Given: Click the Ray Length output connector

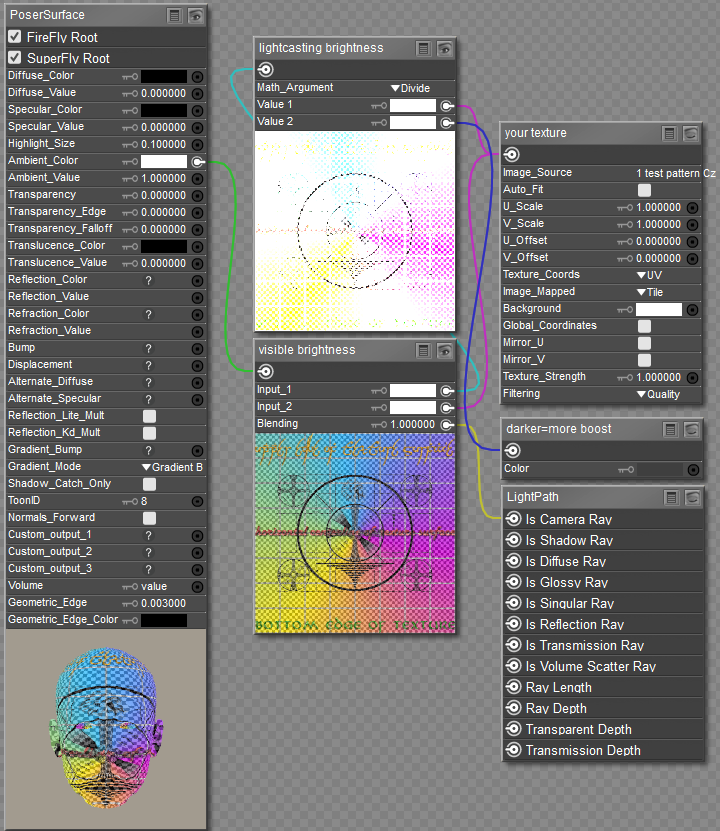Looking at the screenshot, I should (514, 687).
